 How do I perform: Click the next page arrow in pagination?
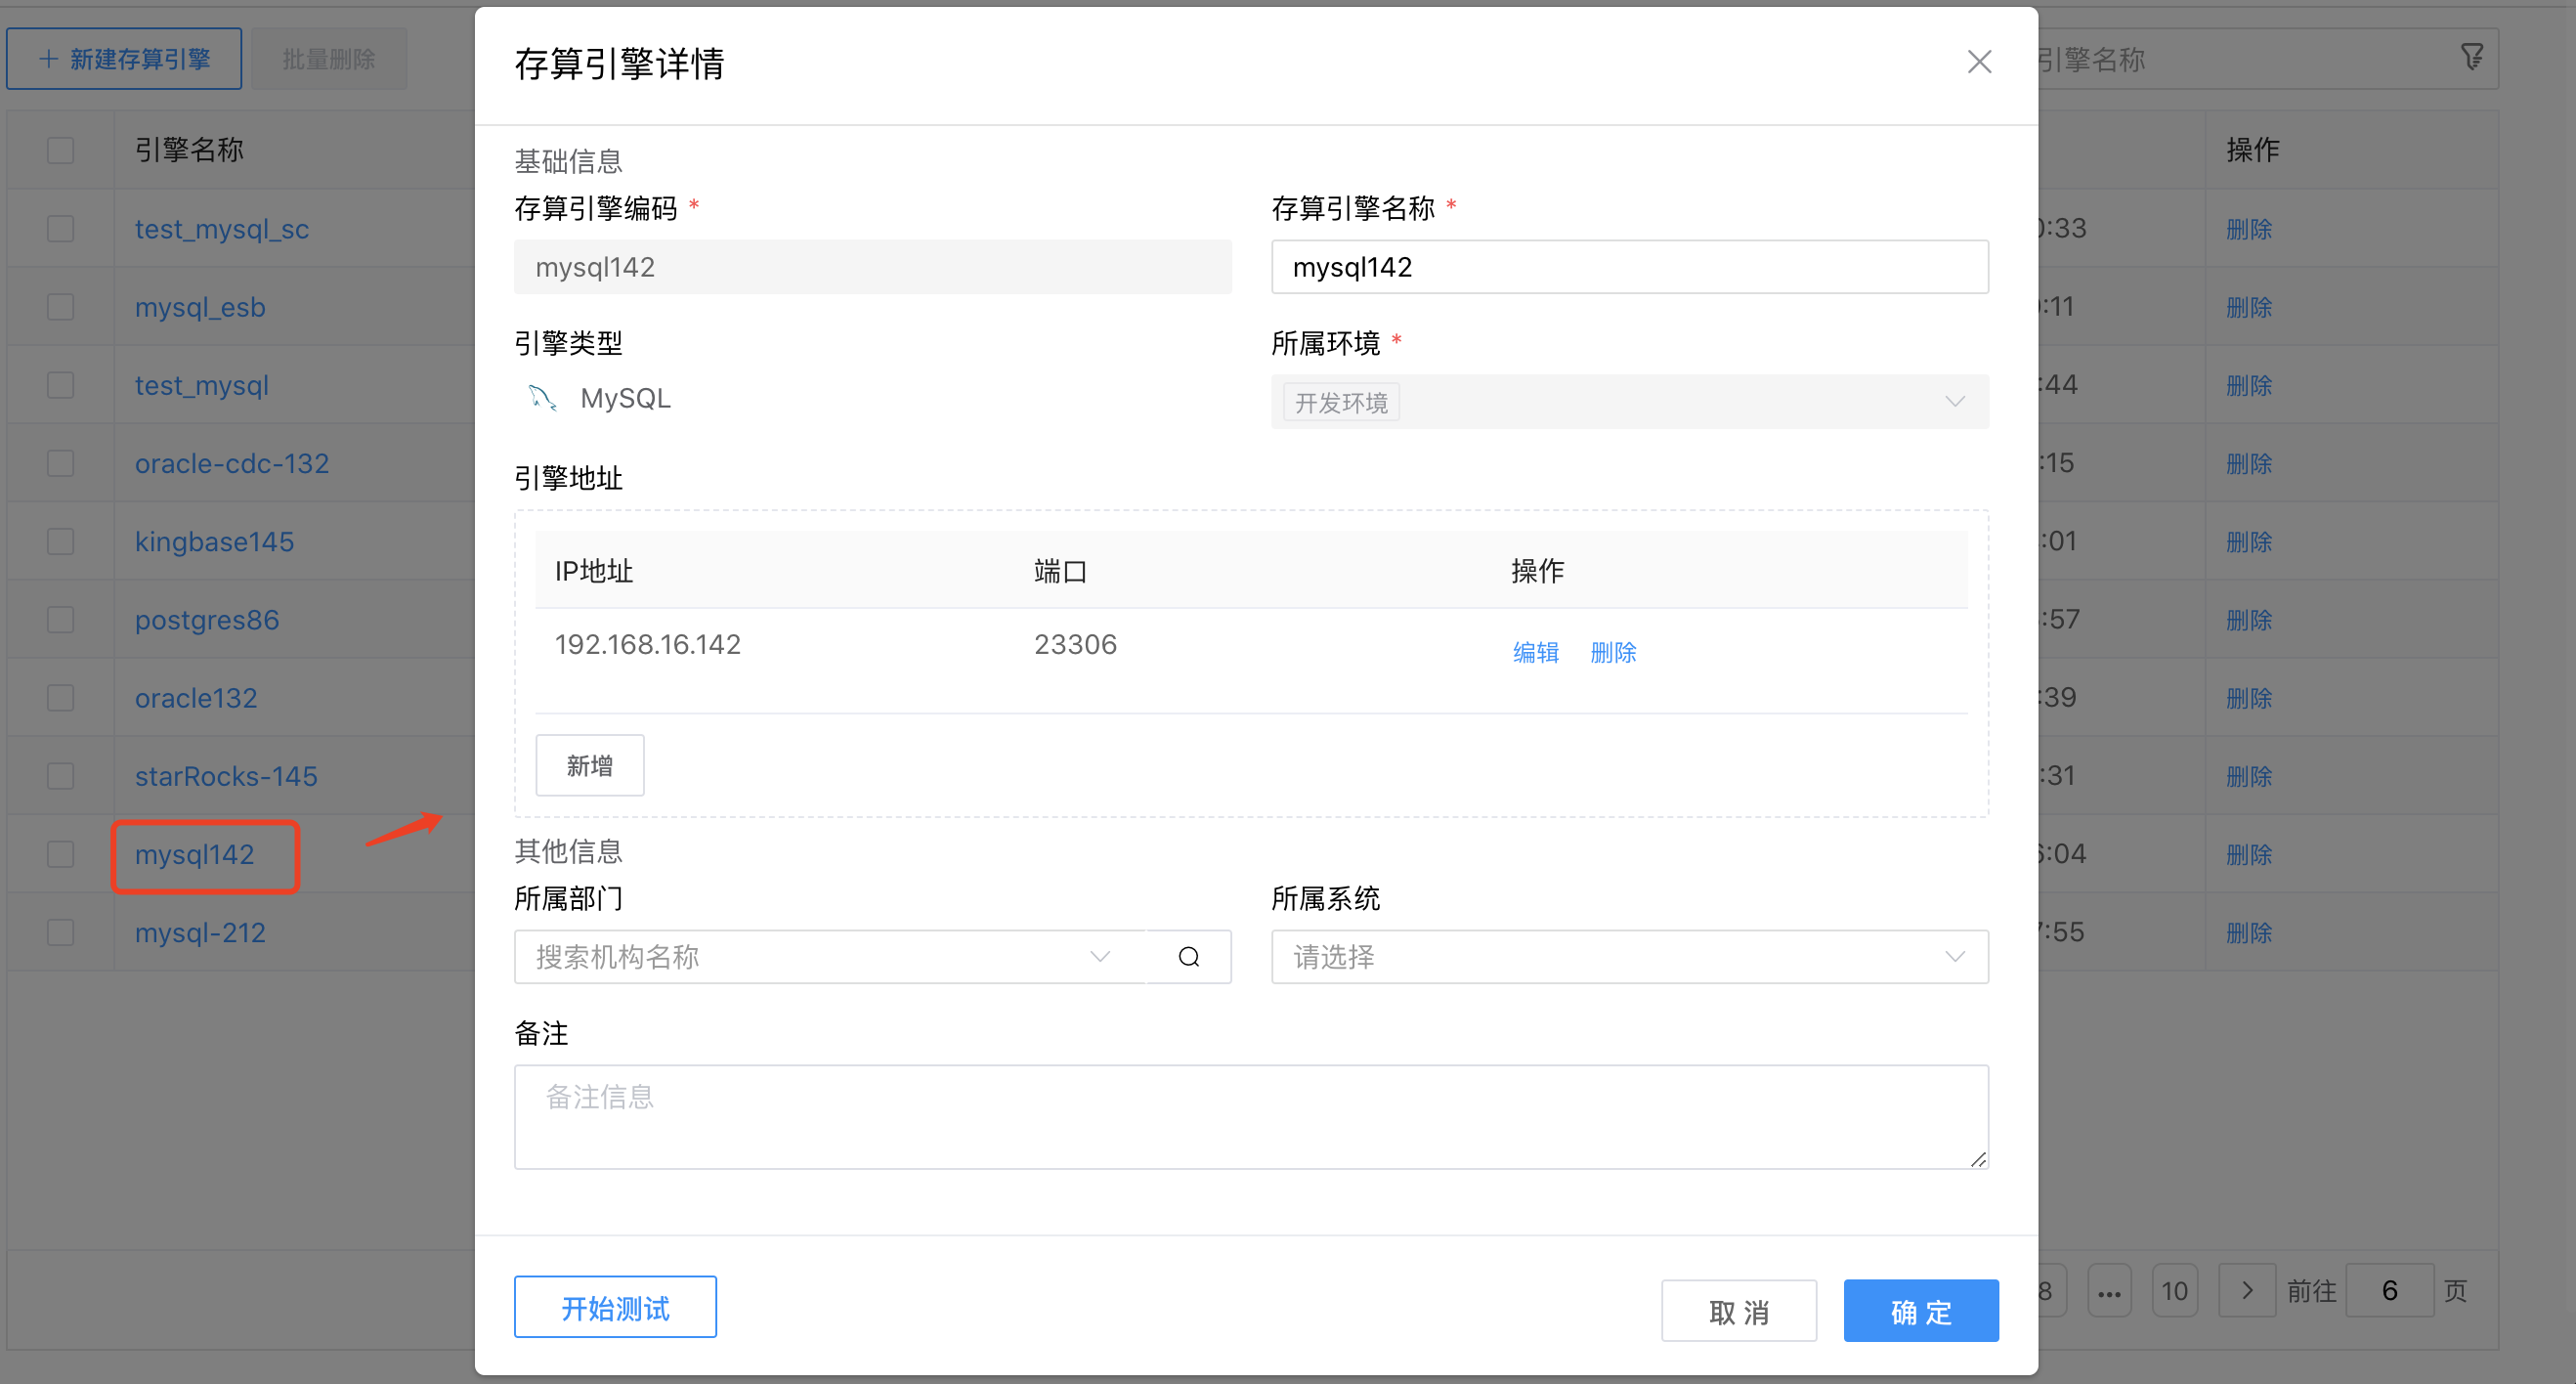(2247, 1290)
